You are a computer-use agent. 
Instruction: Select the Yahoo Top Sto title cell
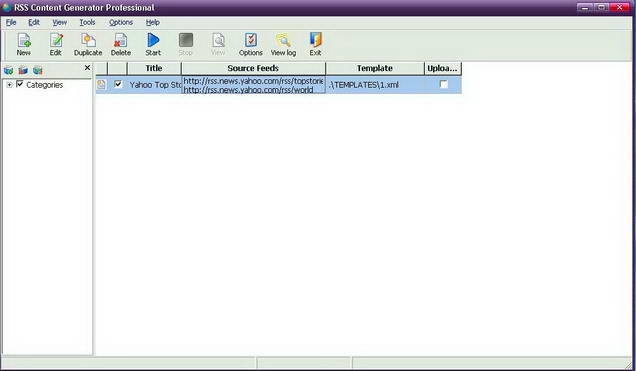point(155,85)
